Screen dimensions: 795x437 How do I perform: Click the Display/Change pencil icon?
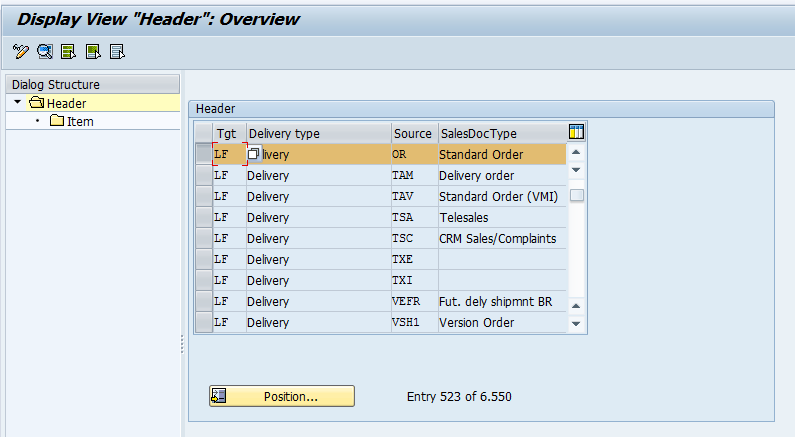(21, 51)
